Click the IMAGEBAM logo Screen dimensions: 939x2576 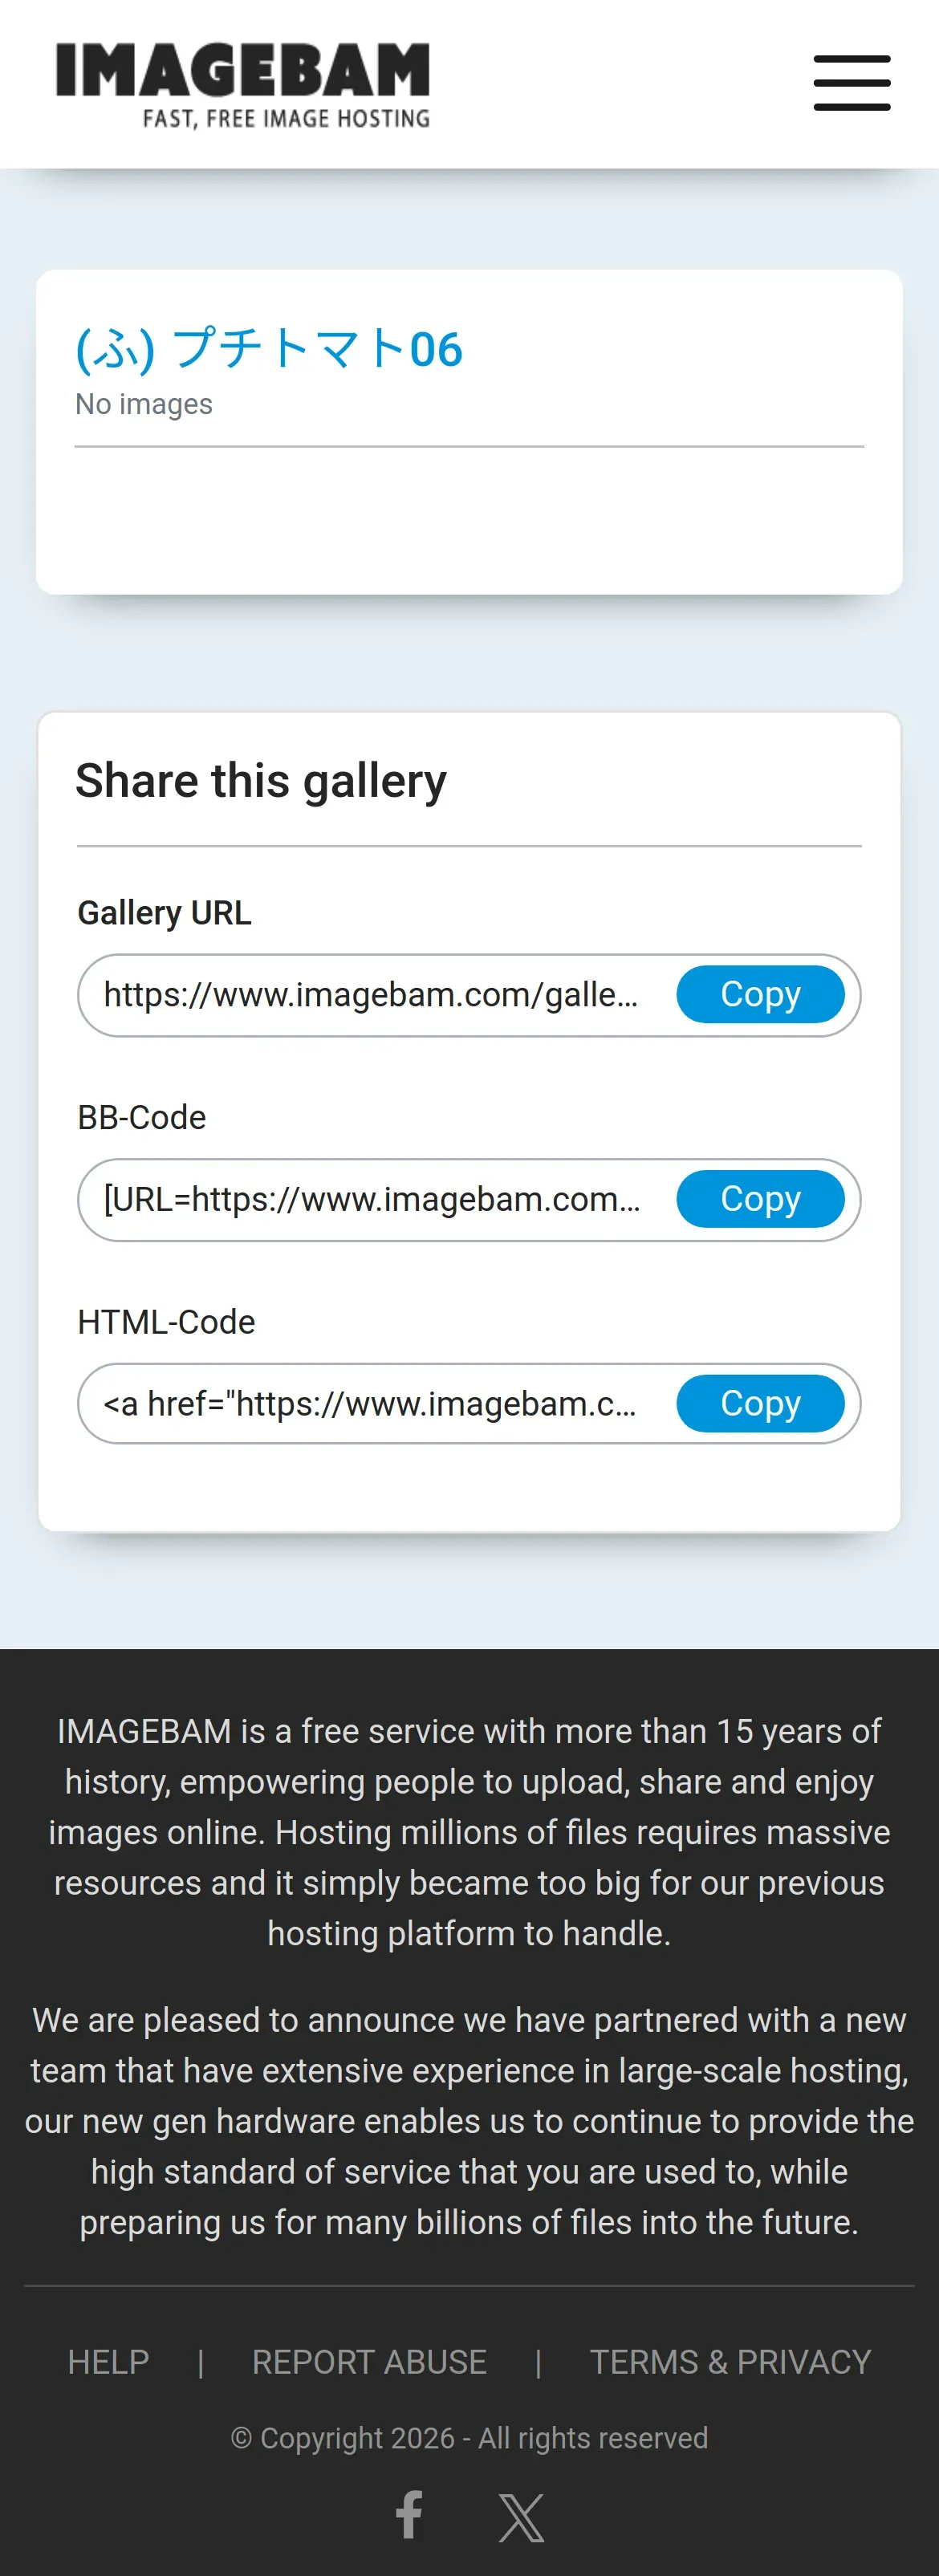coord(243,85)
